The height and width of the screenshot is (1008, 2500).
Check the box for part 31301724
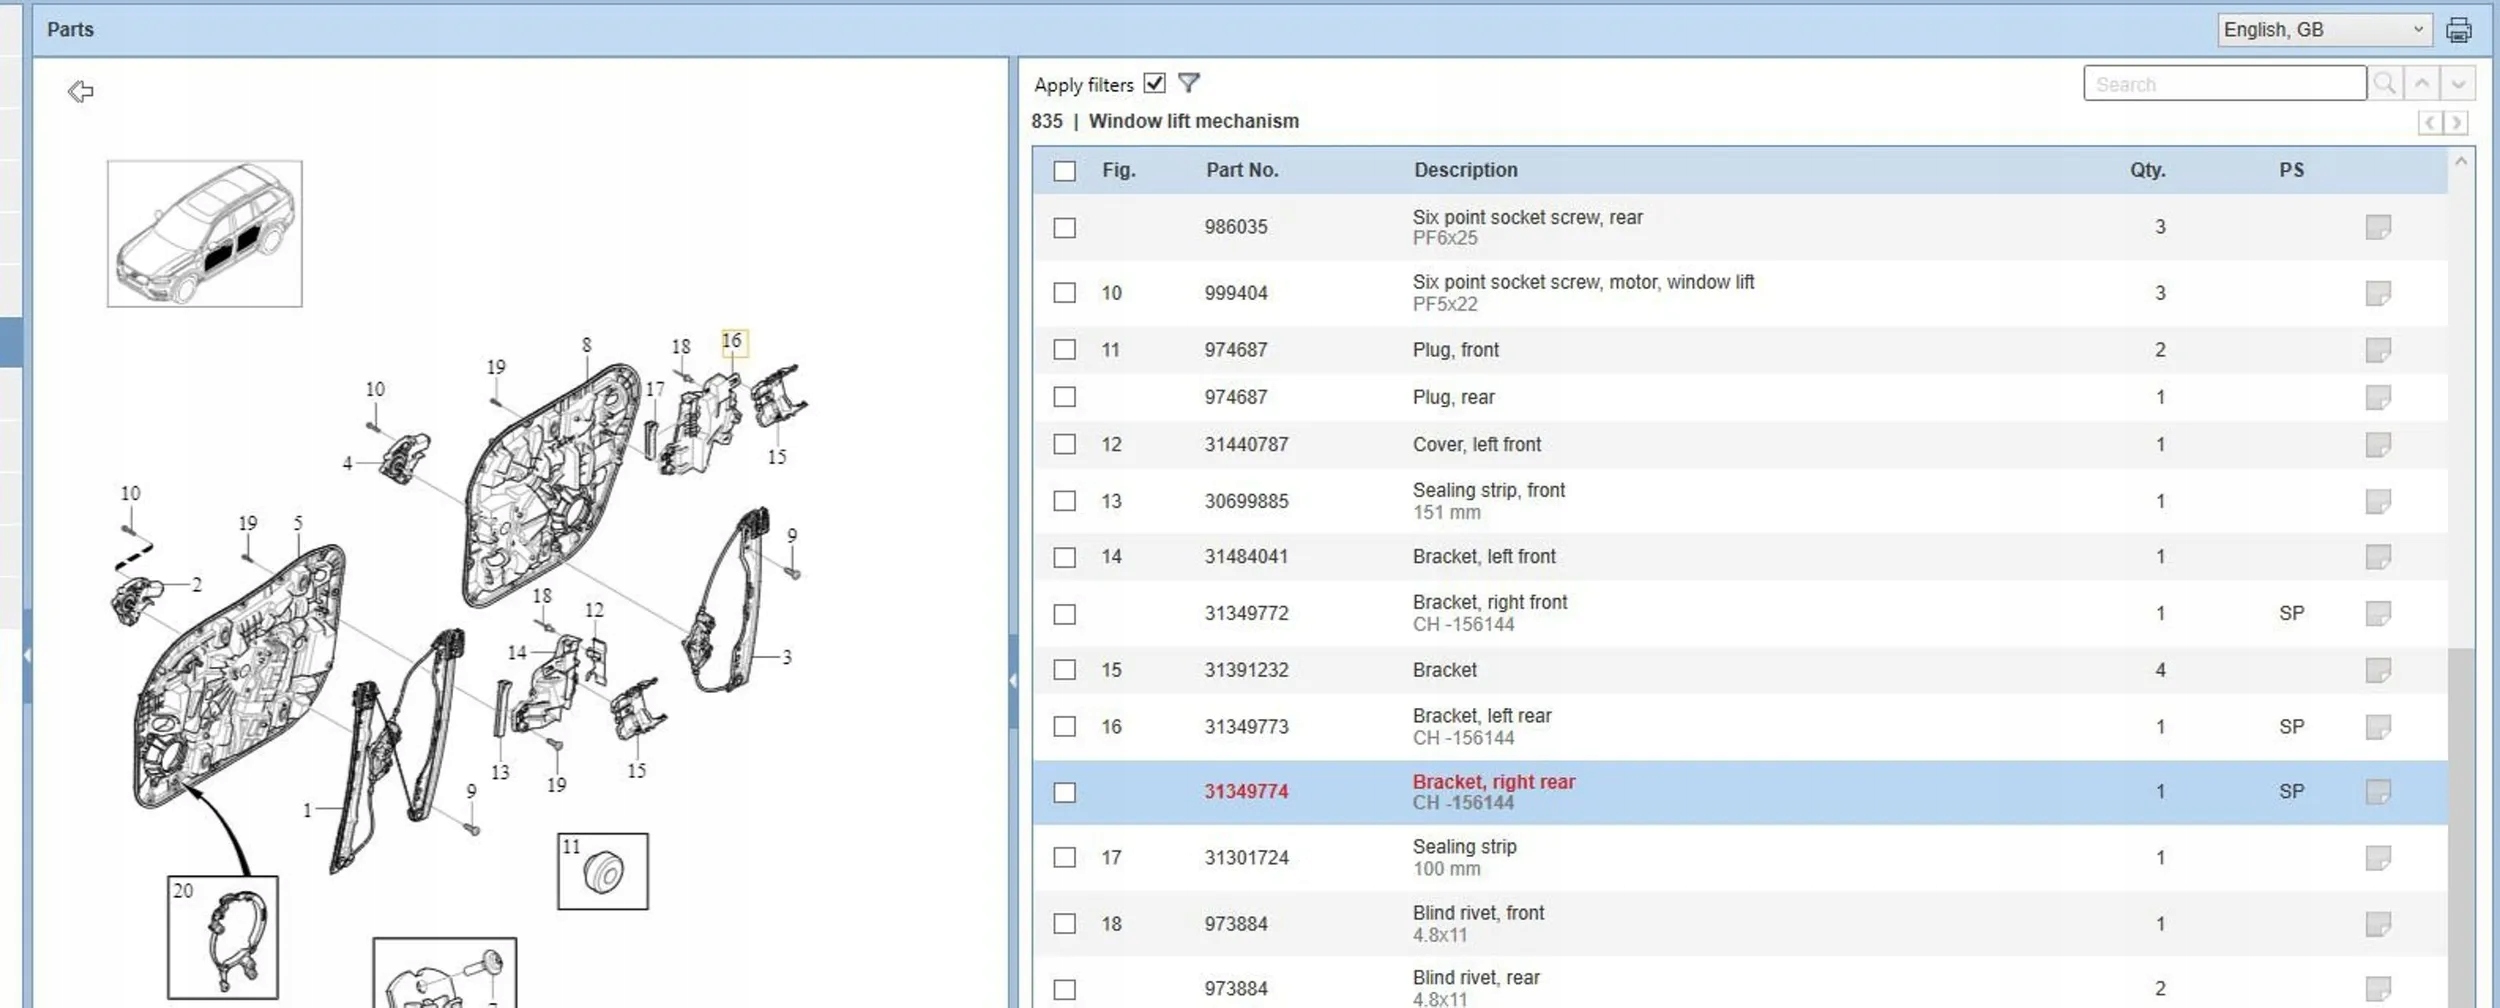tap(1064, 858)
